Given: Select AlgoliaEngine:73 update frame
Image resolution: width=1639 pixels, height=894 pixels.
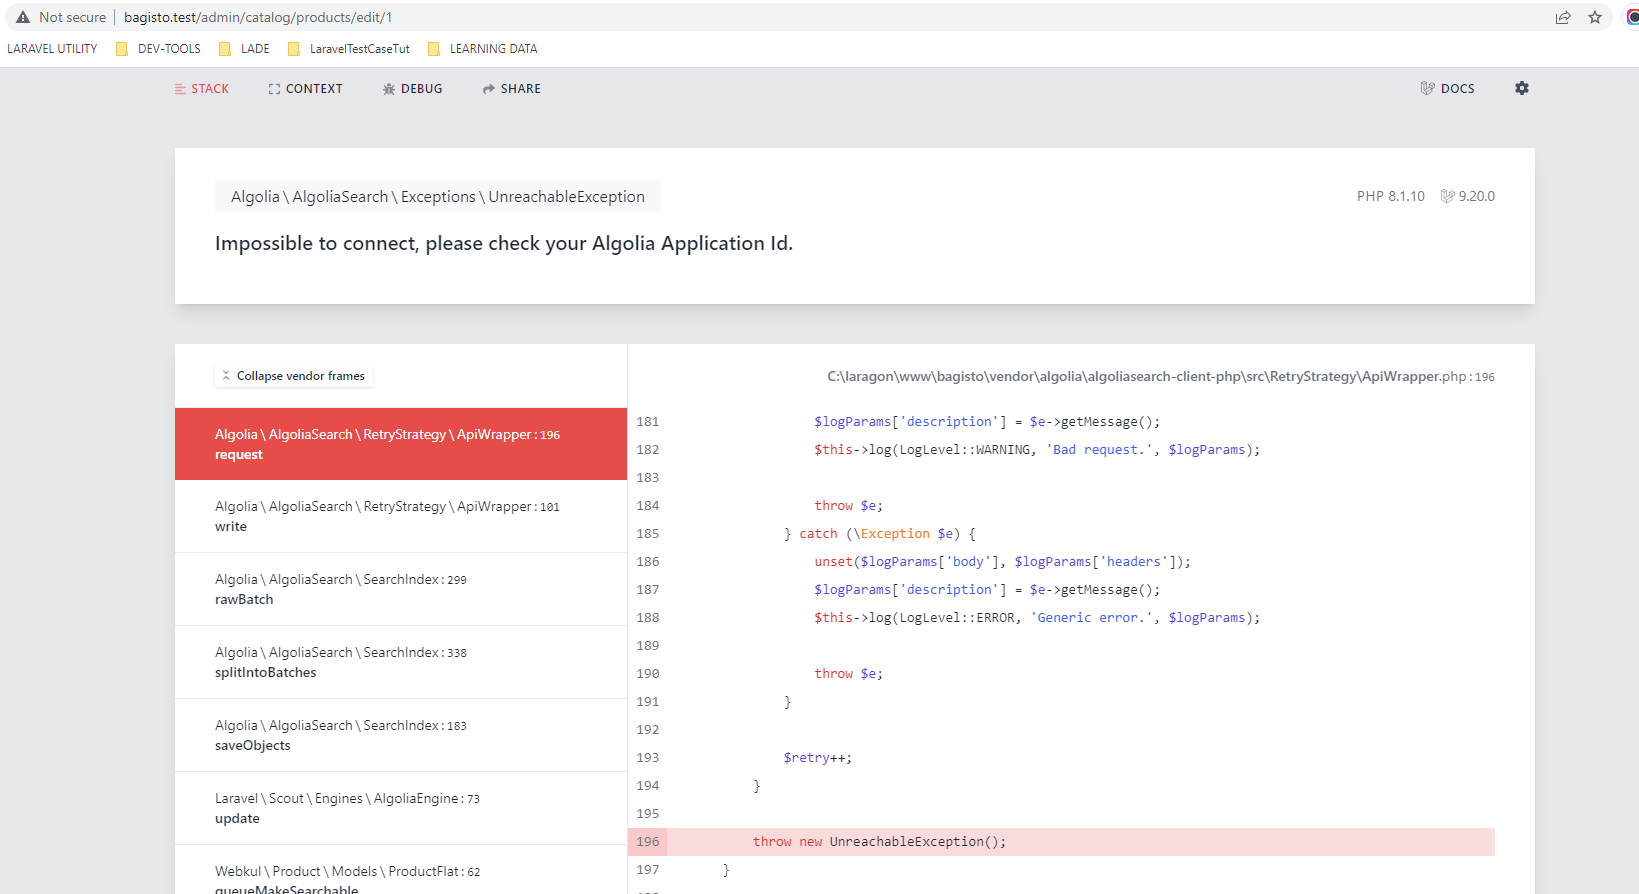Looking at the screenshot, I should click(x=401, y=808).
